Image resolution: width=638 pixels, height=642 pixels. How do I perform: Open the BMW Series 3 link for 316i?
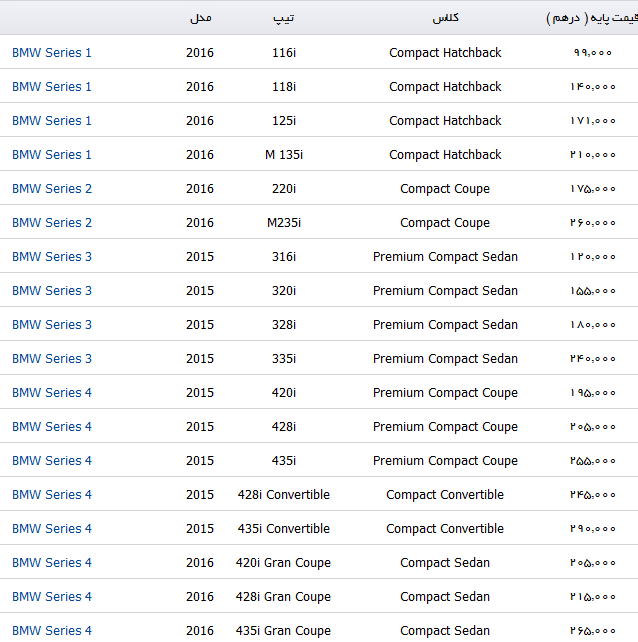(52, 257)
